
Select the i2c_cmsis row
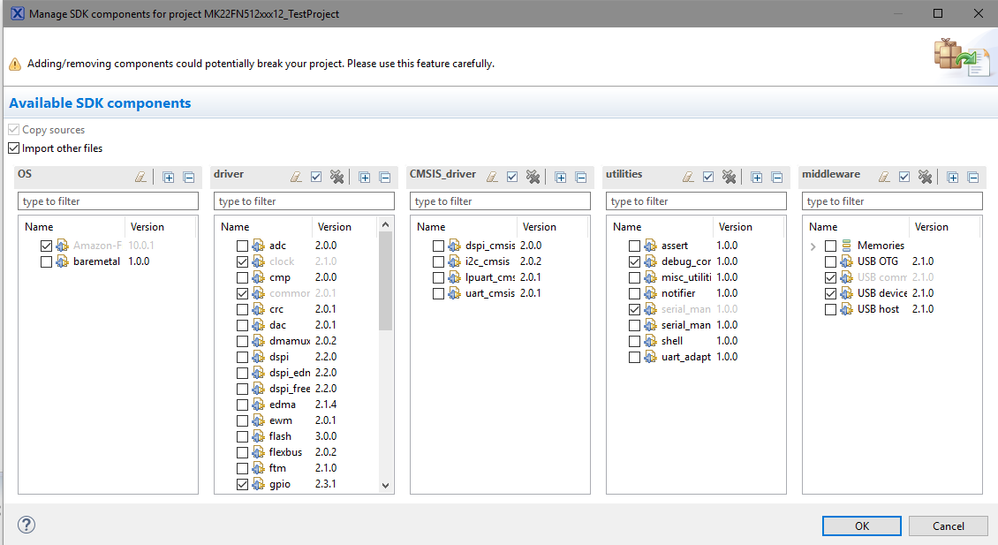pyautogui.click(x=500, y=262)
